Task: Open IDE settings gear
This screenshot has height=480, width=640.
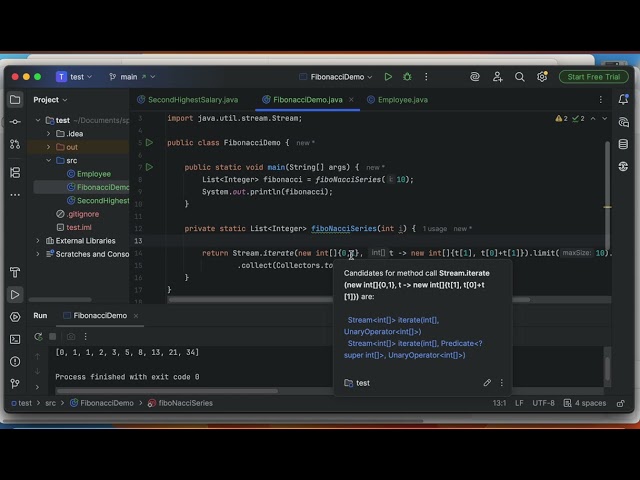Action: tap(542, 77)
